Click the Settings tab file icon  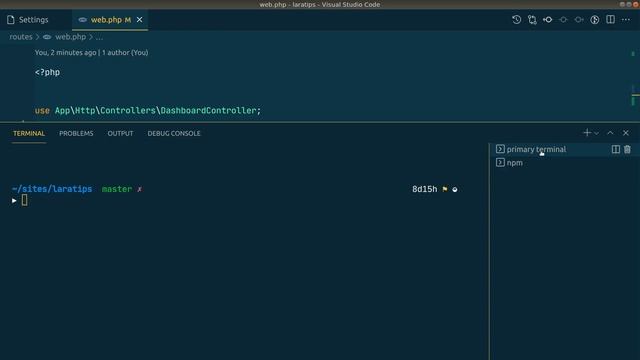(x=11, y=20)
